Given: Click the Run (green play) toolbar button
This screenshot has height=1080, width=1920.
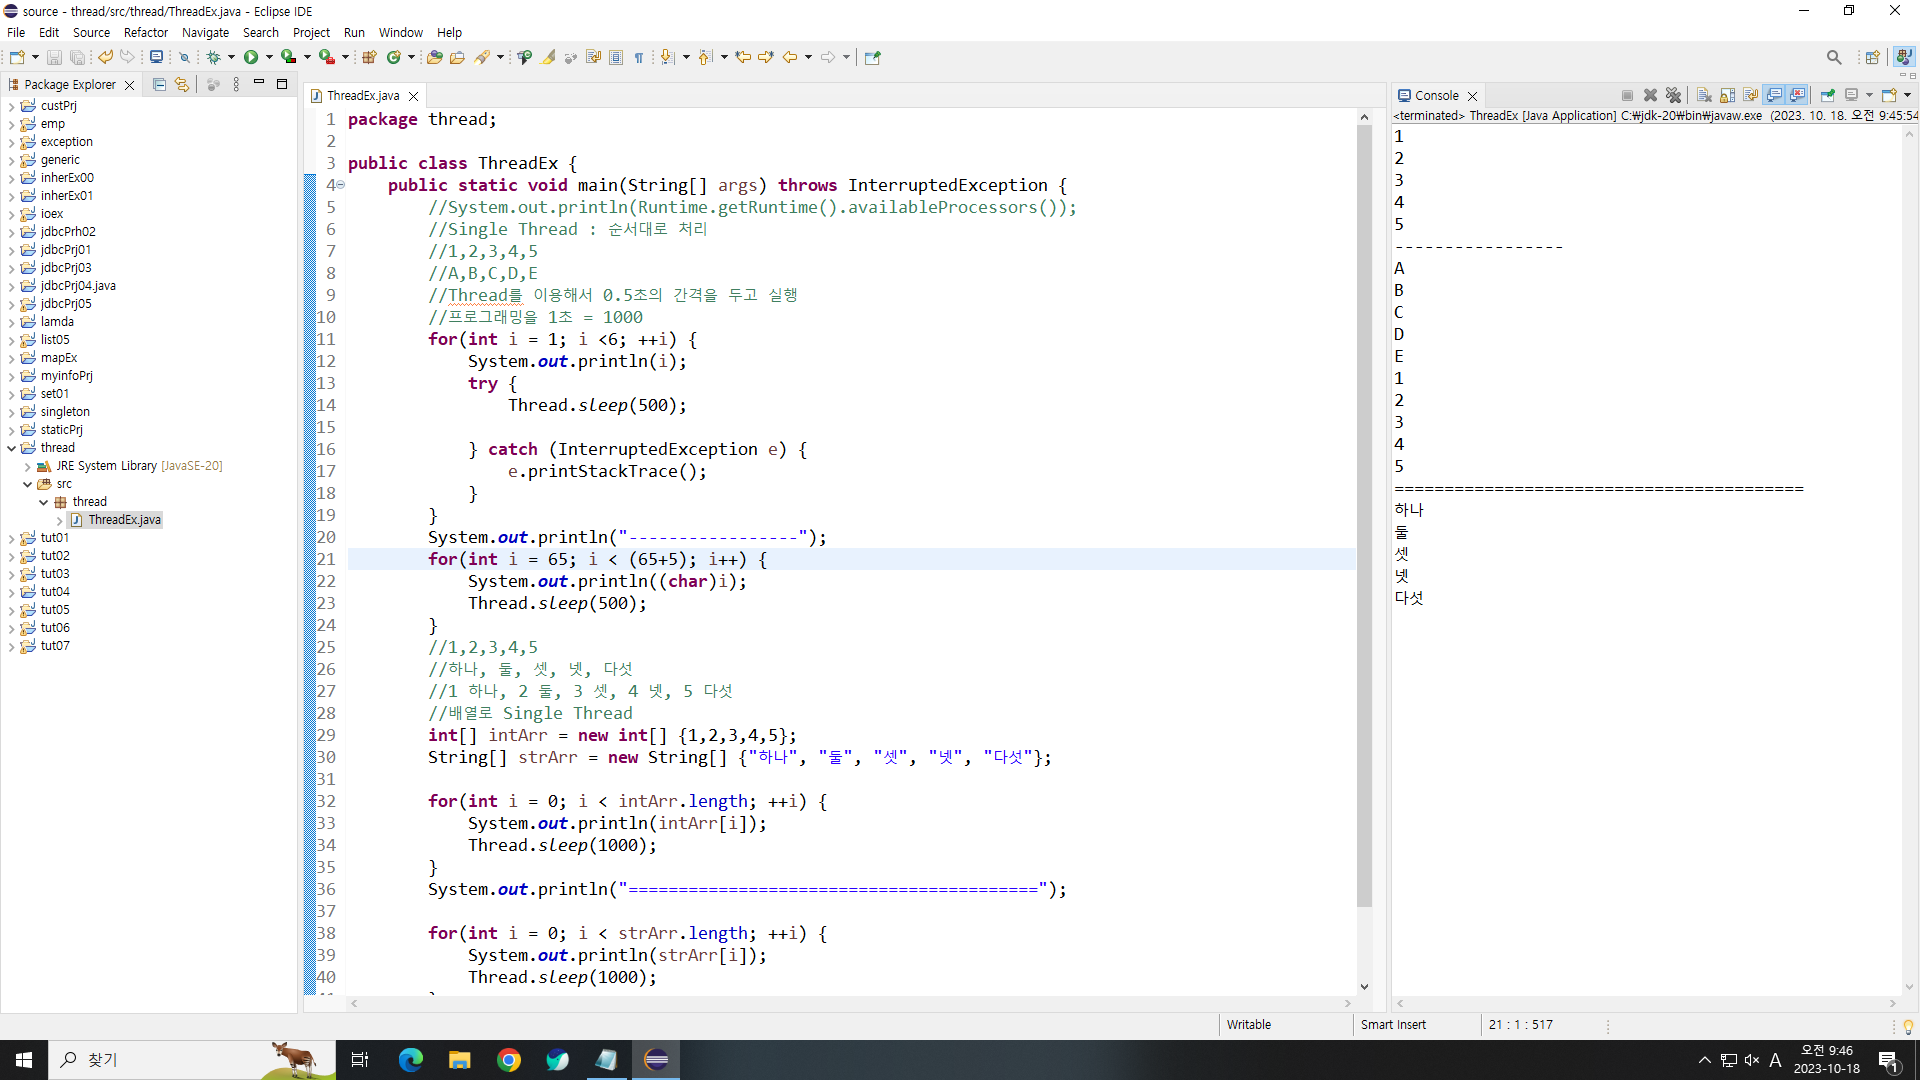Looking at the screenshot, I should tap(251, 57).
